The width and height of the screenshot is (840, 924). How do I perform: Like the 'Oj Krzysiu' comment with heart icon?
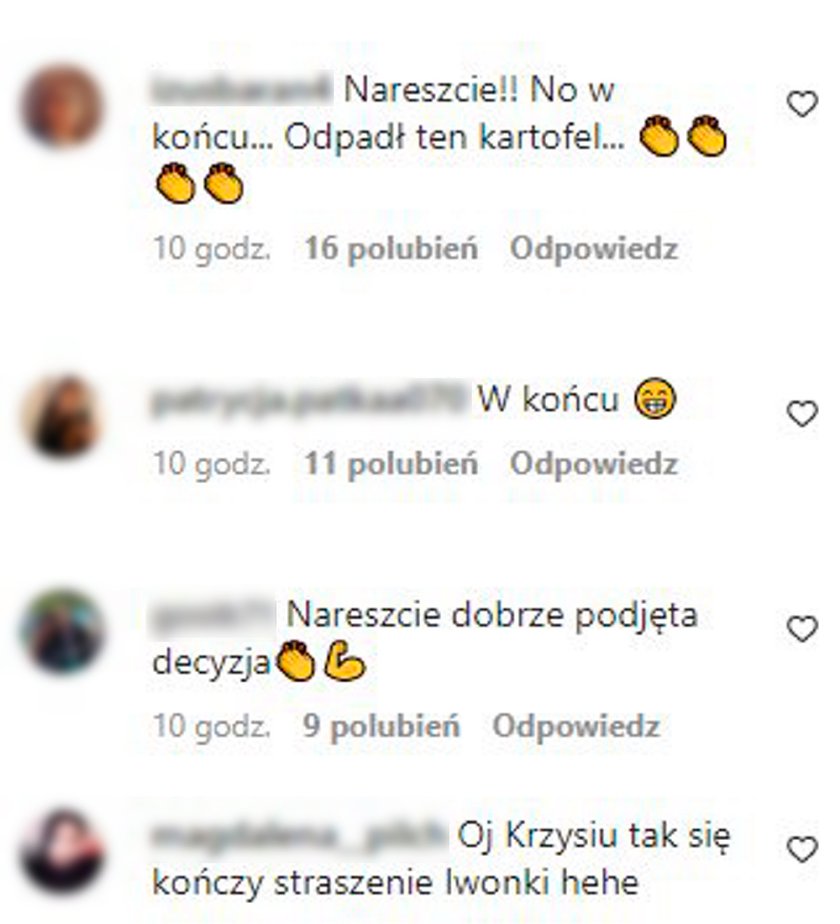click(x=802, y=849)
